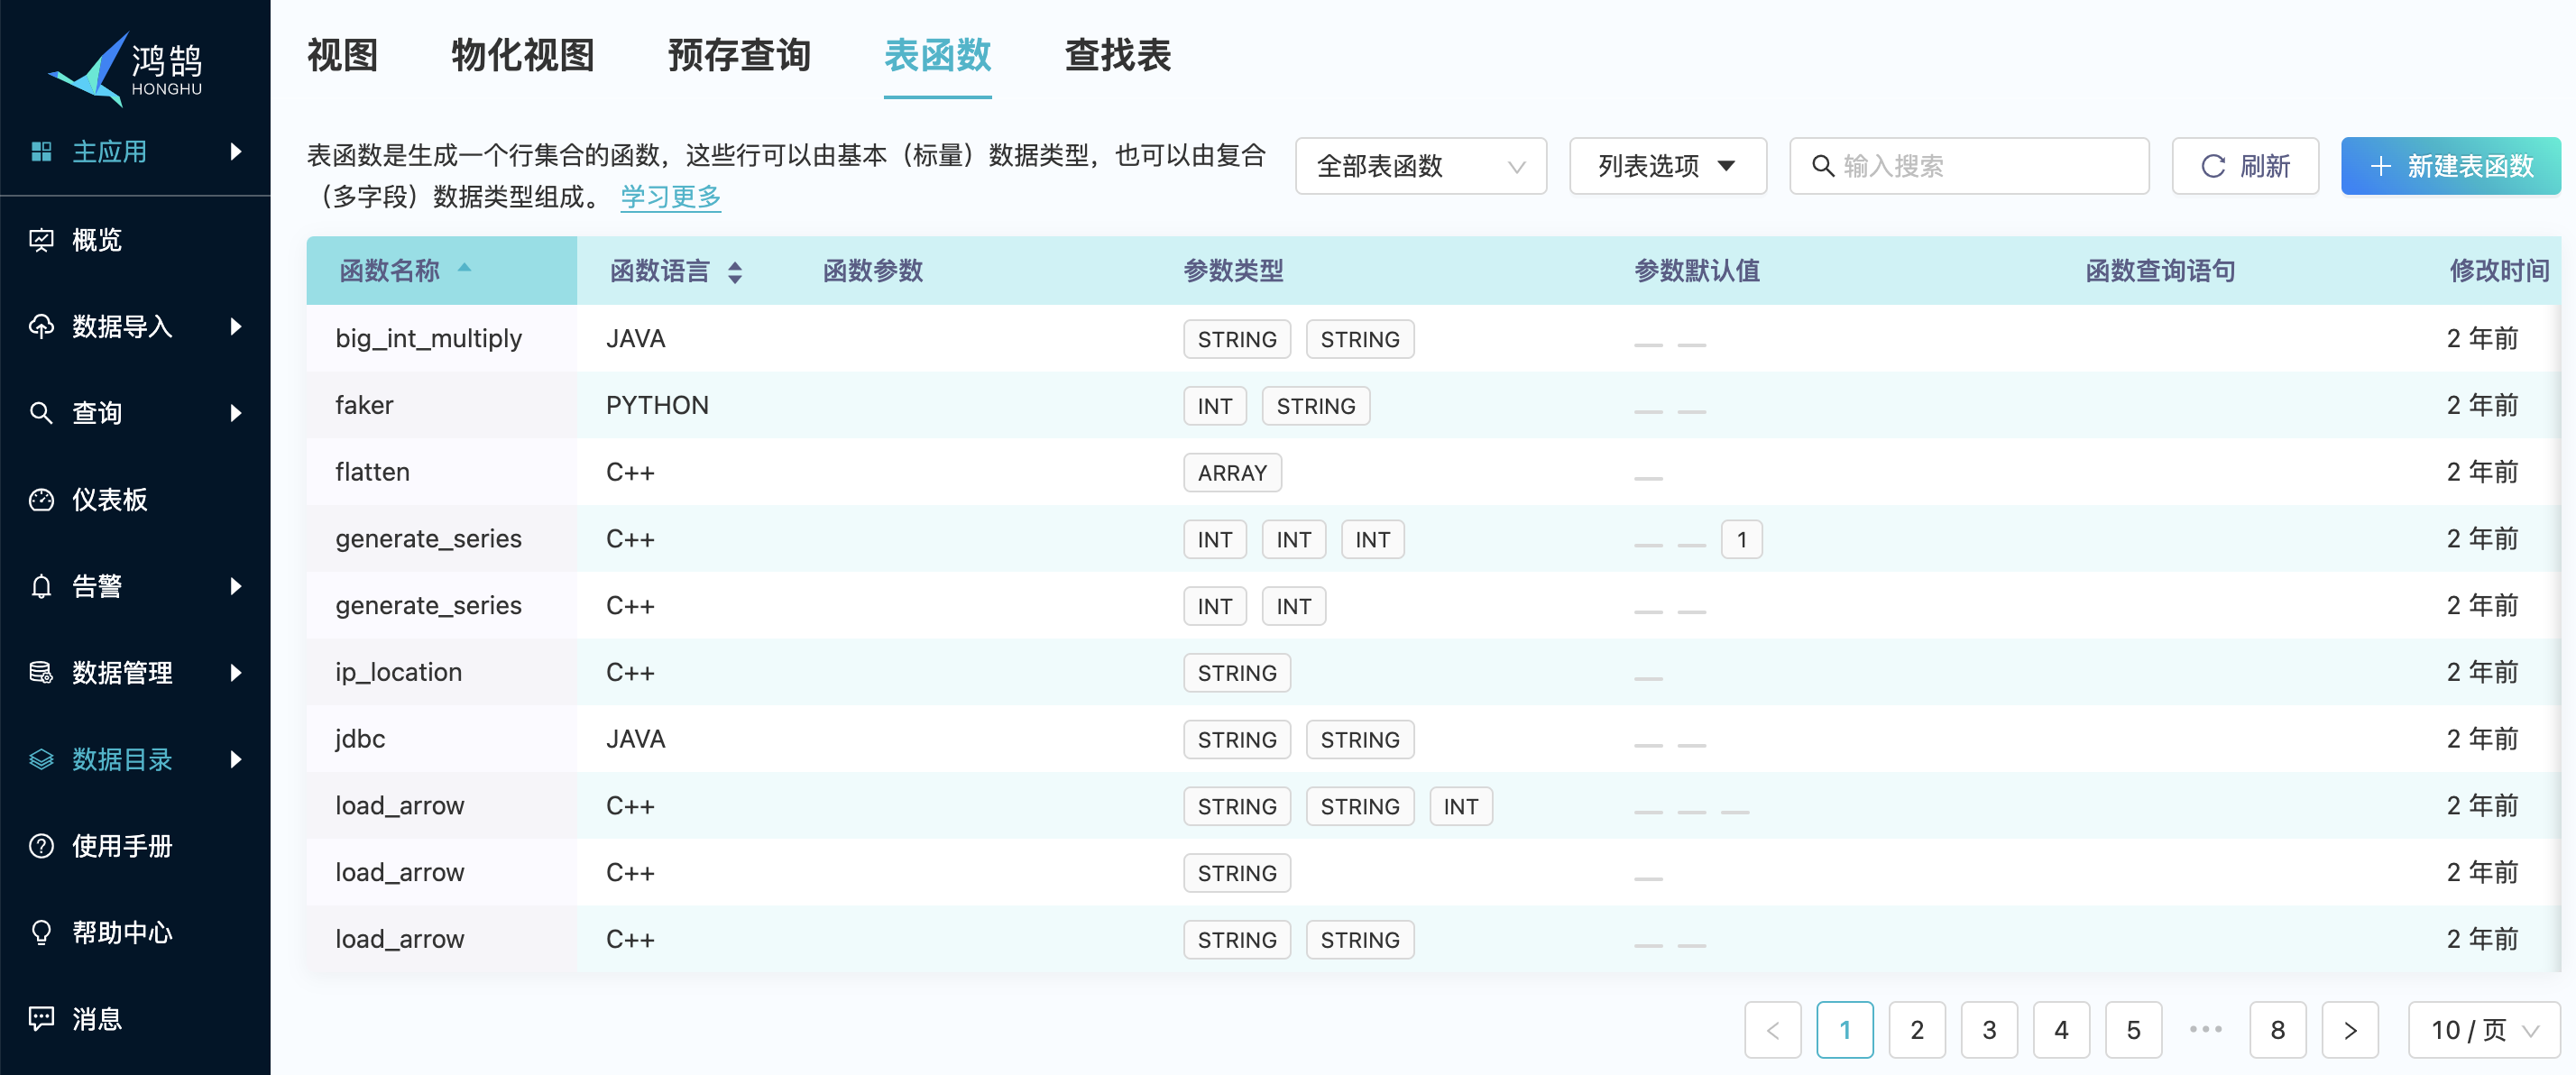Click the 修改时间 column header

(2498, 270)
